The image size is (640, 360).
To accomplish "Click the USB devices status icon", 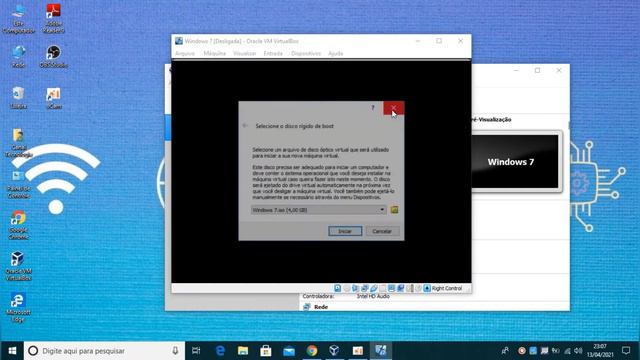I will [373, 288].
